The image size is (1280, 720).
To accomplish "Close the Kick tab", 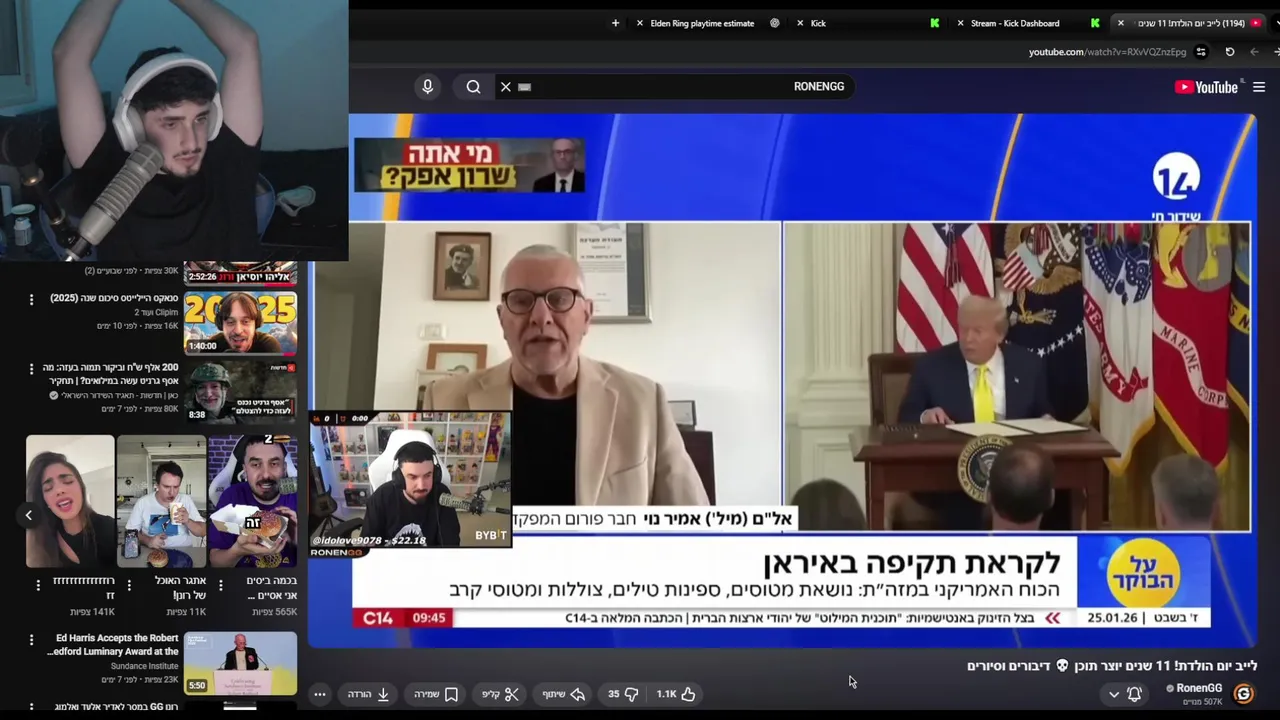I will point(800,23).
